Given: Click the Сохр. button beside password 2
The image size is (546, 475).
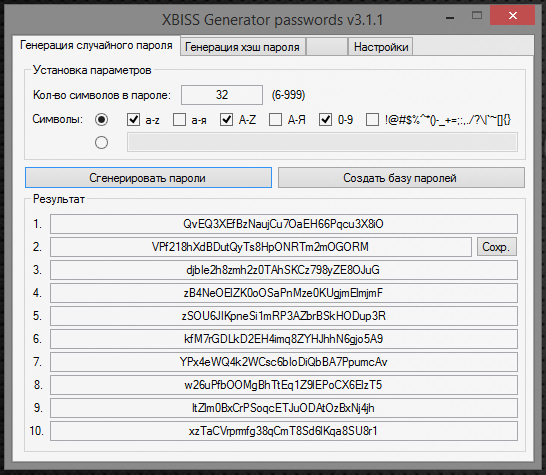Looking at the screenshot, I should [x=497, y=247].
